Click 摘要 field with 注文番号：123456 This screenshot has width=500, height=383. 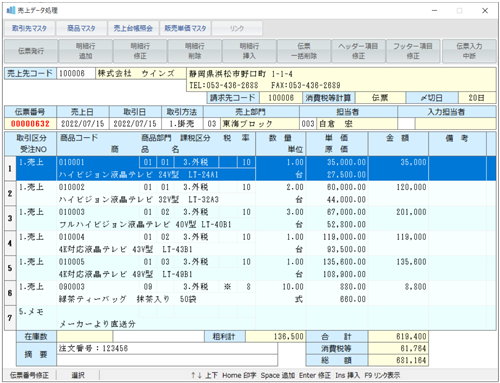coord(167,348)
